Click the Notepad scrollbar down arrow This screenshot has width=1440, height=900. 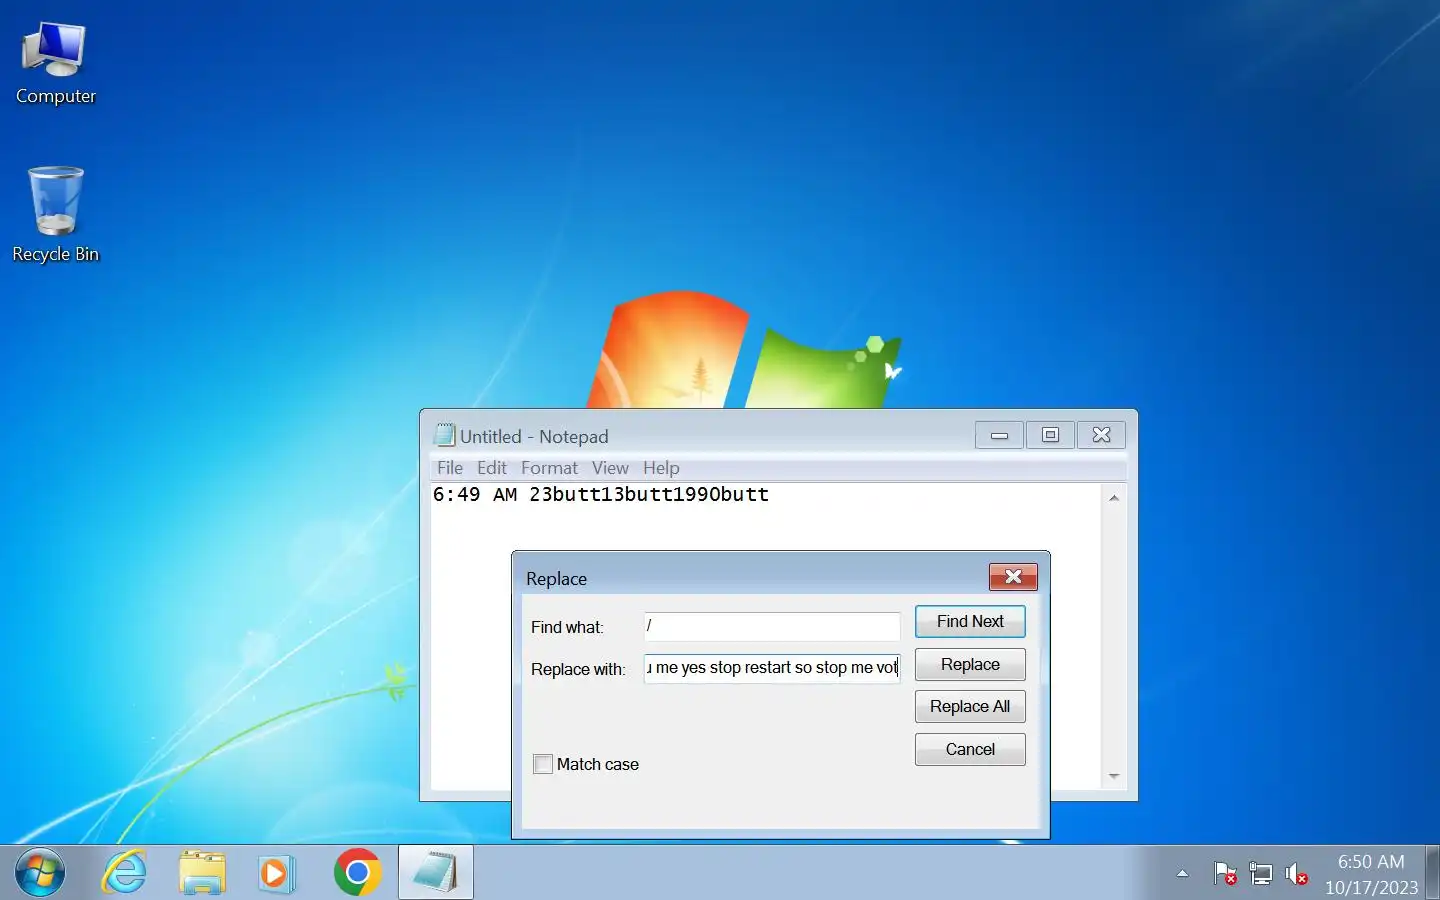pyautogui.click(x=1114, y=776)
